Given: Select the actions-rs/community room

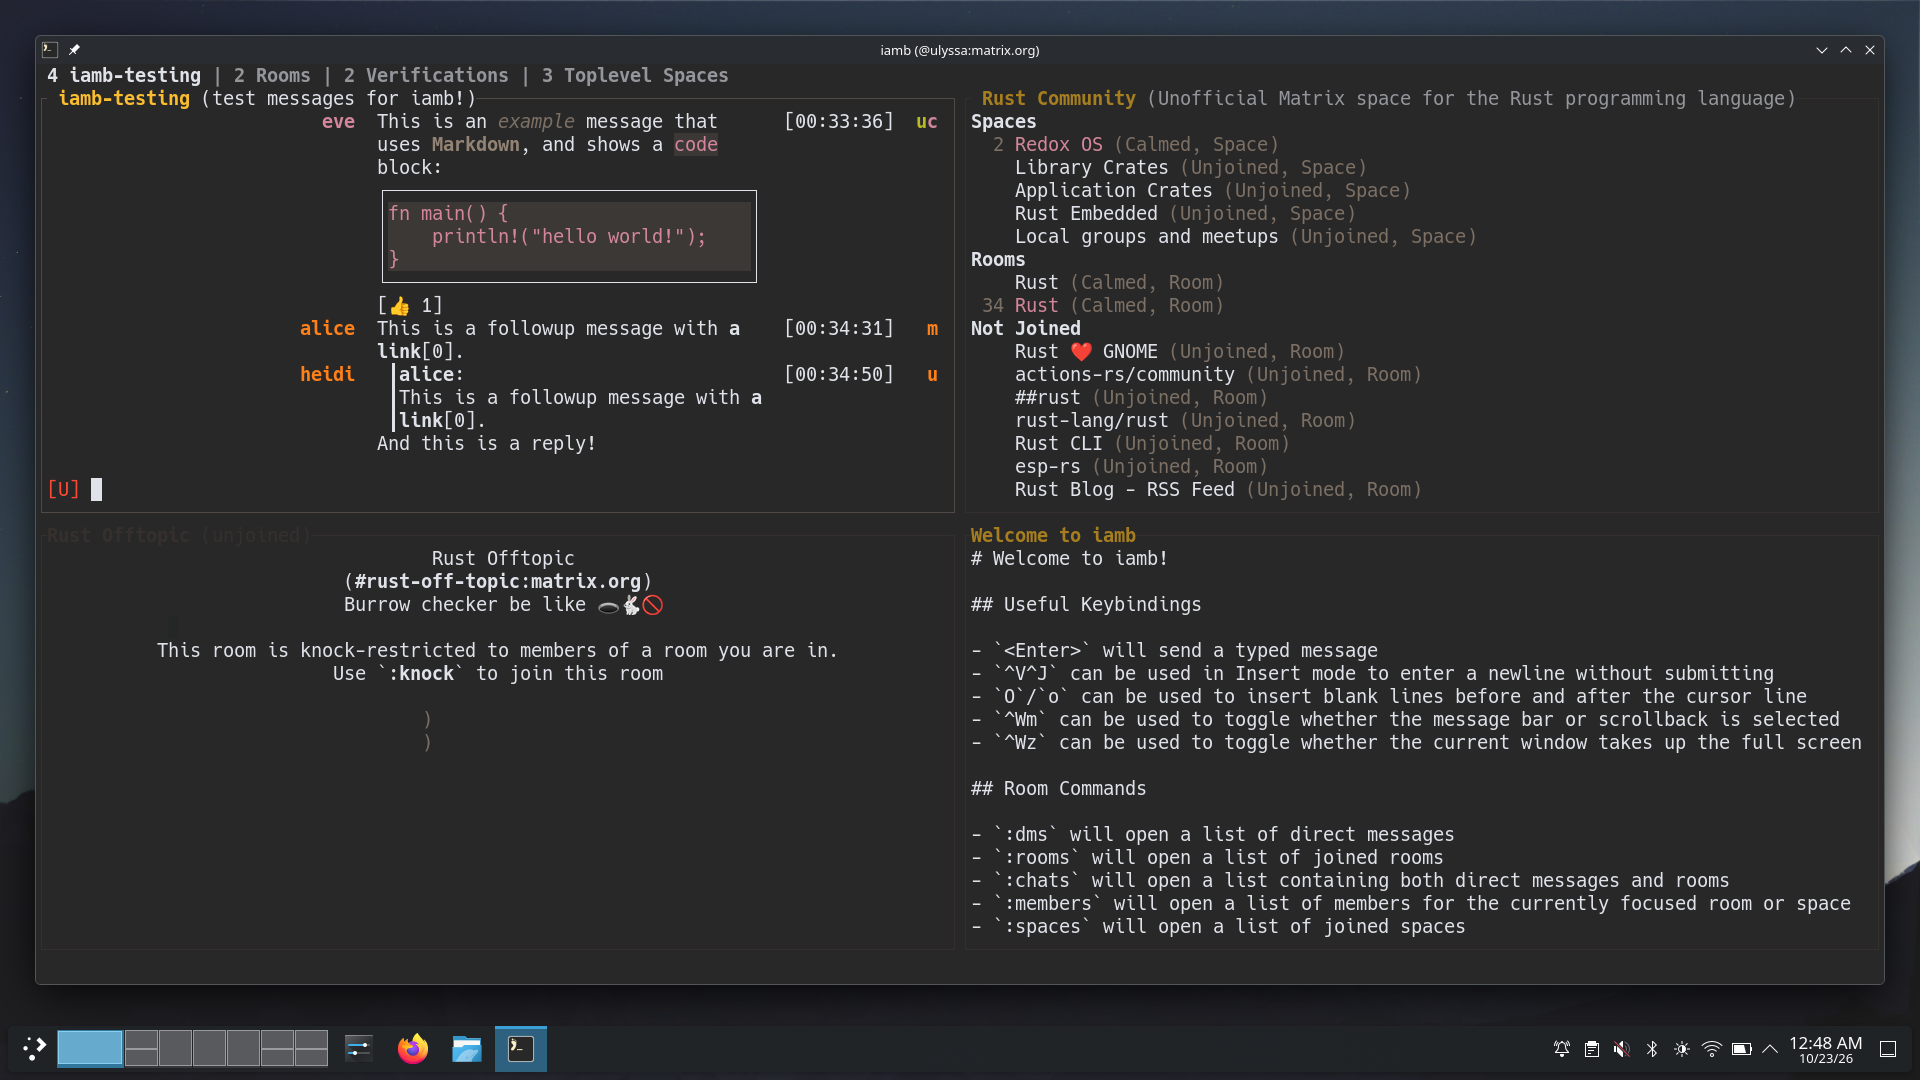Looking at the screenshot, I should [1125, 374].
